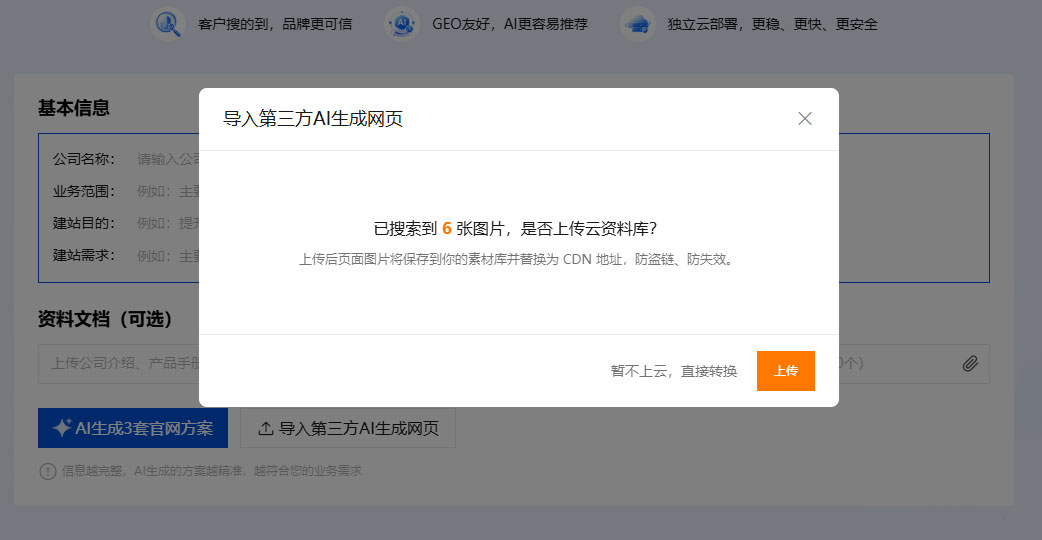Screen dimensions: 1042x540
Task: Click the hint 信息越完整，AI生成的方案越精准
Action: [x=212, y=471]
